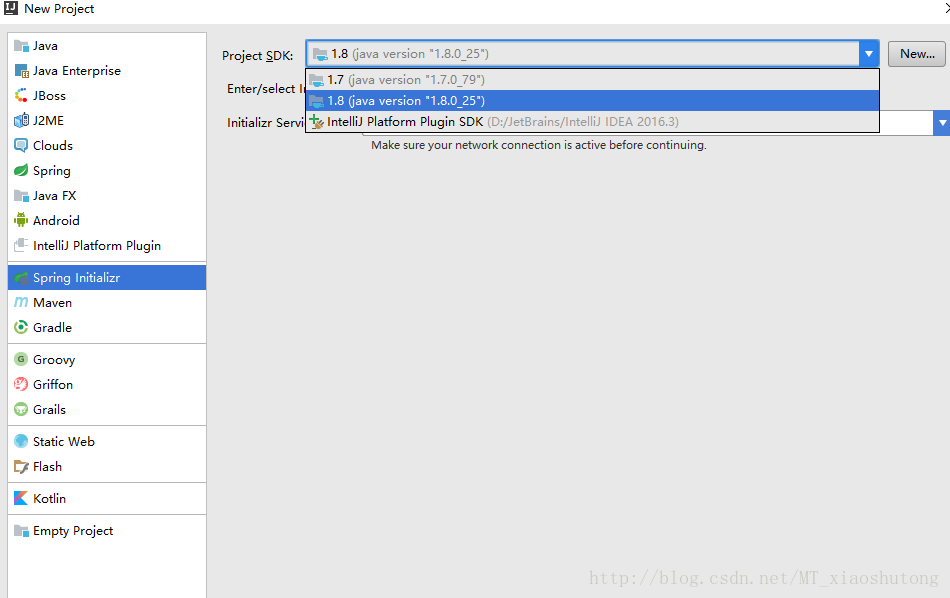Select Clouds in the project list
The height and width of the screenshot is (598, 950).
(53, 145)
